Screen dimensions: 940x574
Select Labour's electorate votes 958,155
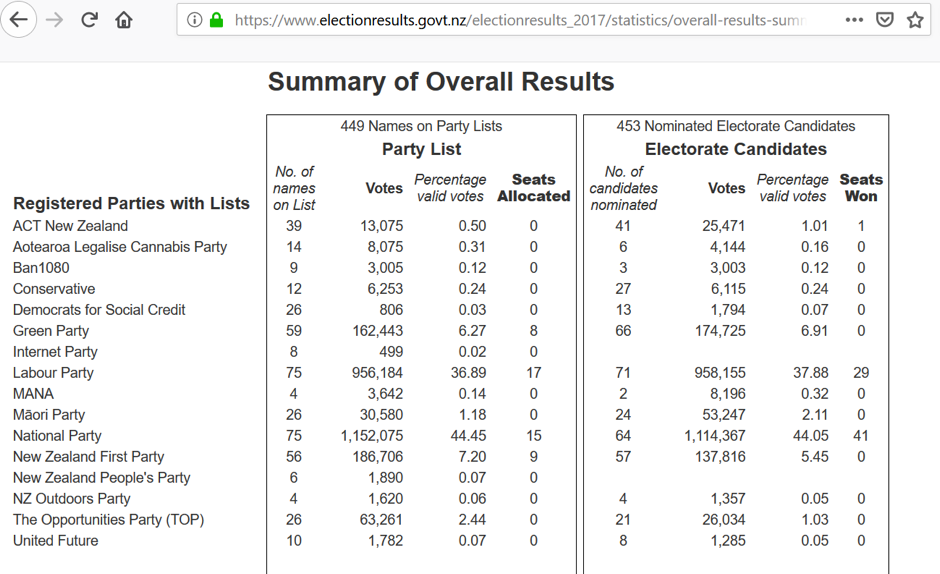point(720,373)
